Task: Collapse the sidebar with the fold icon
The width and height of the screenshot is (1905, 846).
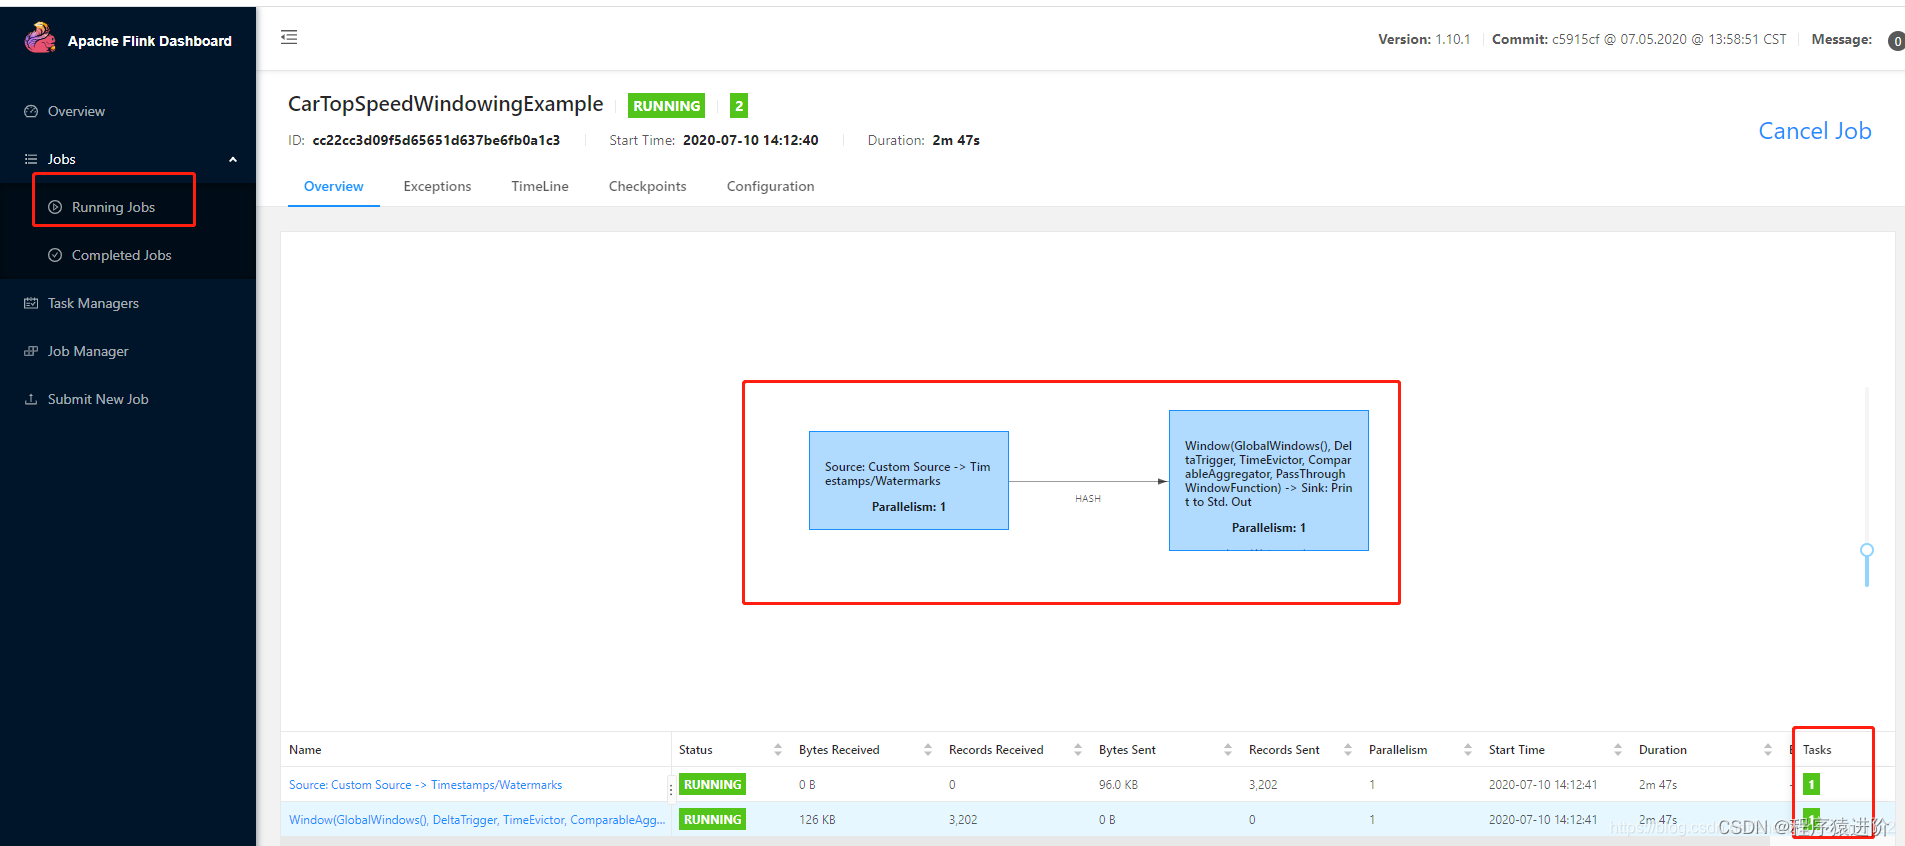Action: tap(289, 37)
